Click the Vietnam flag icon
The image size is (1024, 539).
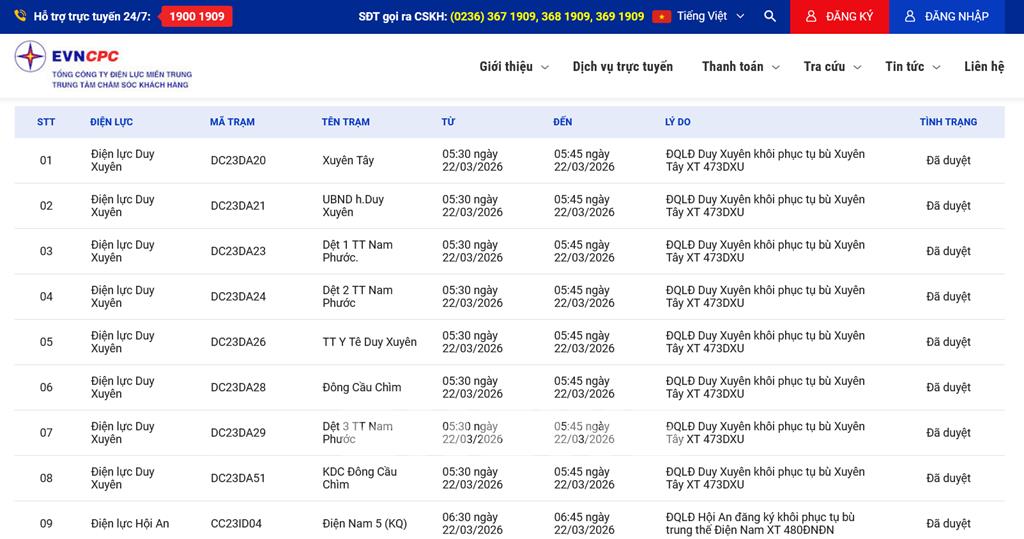[661, 17]
